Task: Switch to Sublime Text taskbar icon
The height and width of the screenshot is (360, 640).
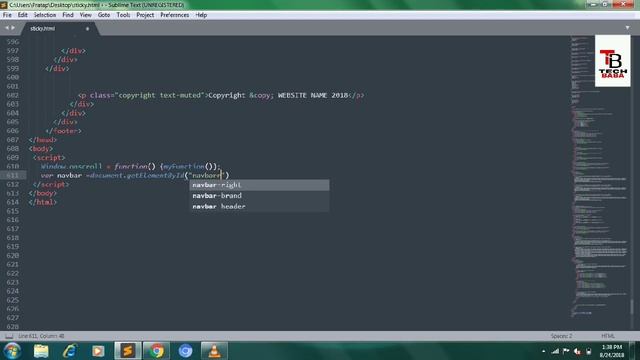Action: [x=128, y=351]
